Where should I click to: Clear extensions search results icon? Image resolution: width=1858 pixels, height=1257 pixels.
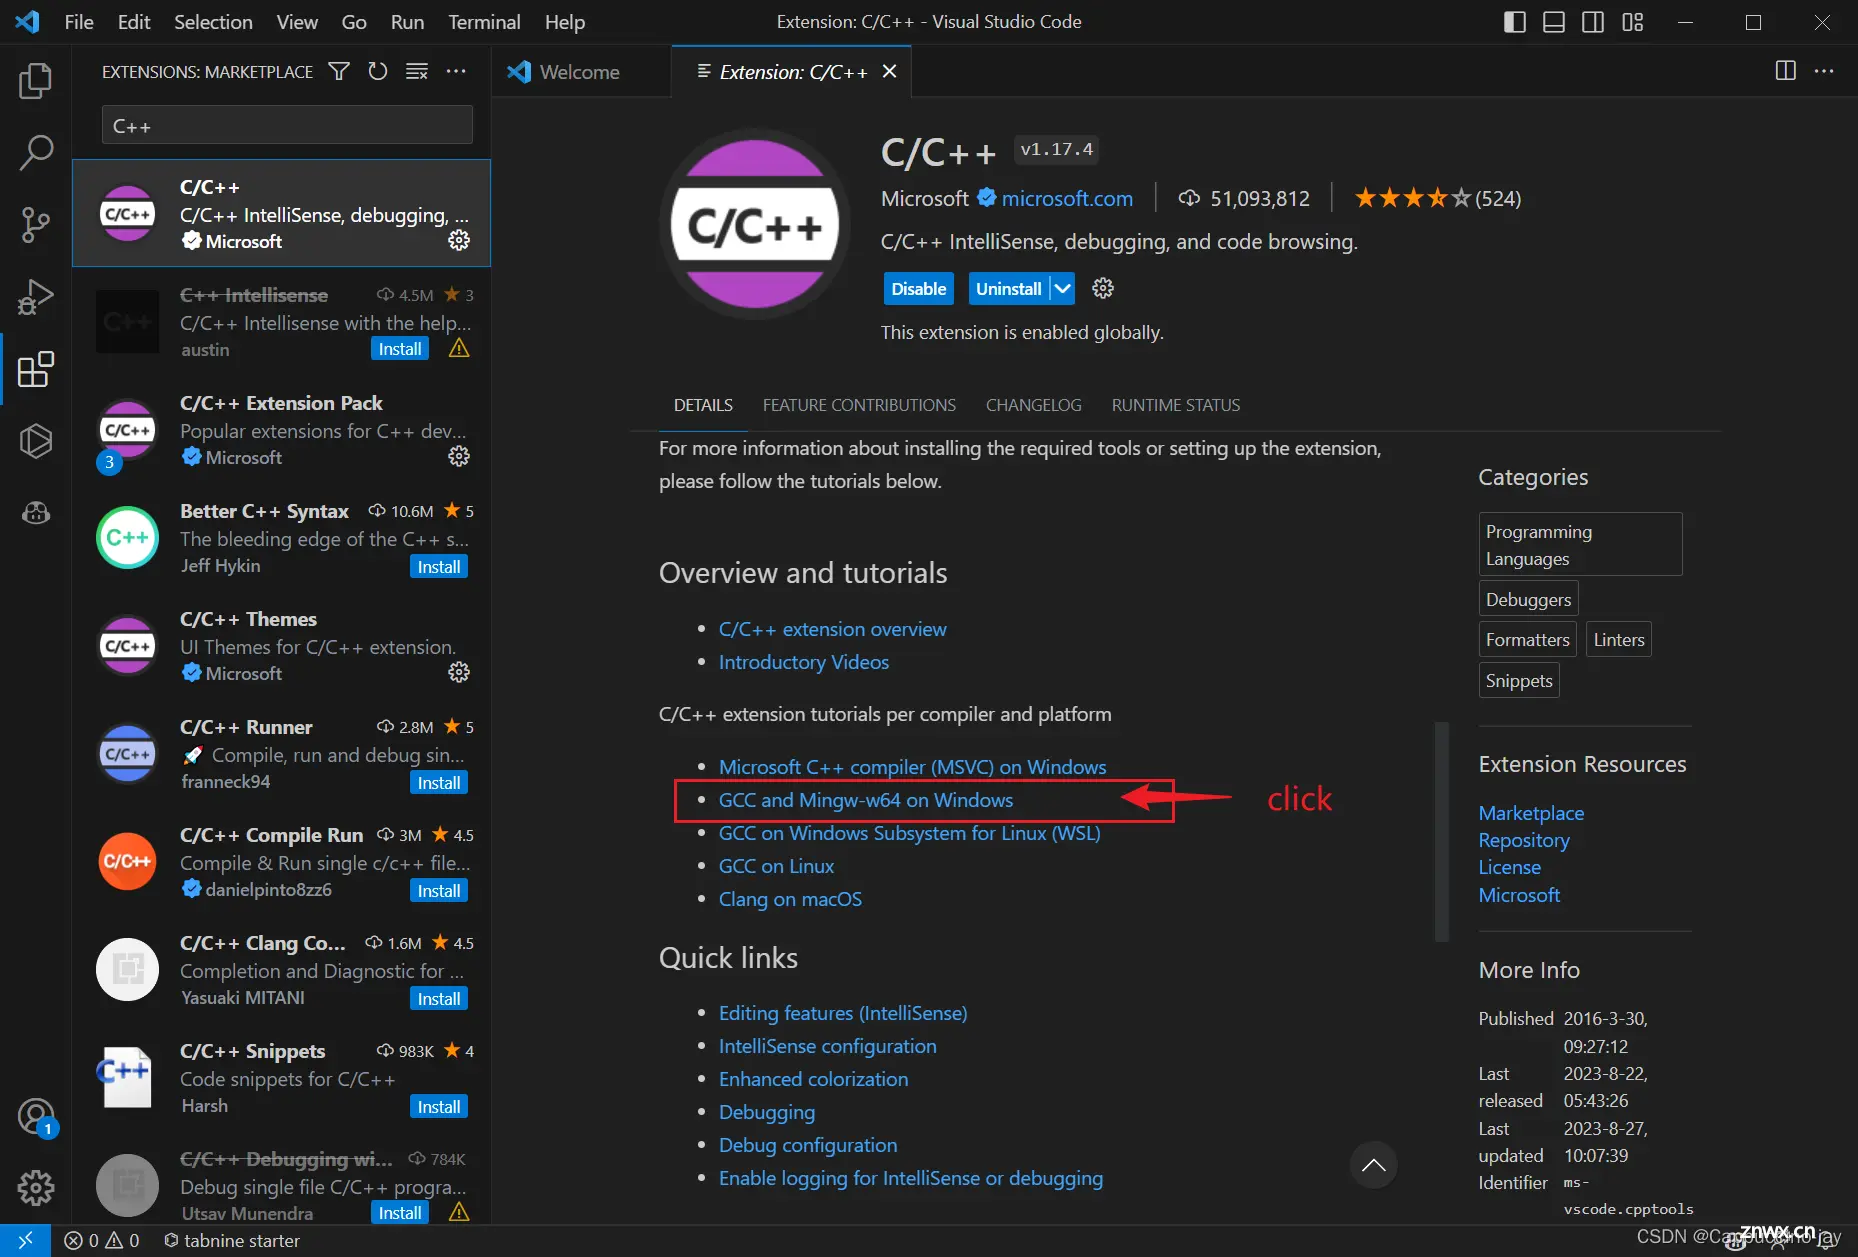pyautogui.click(x=417, y=71)
